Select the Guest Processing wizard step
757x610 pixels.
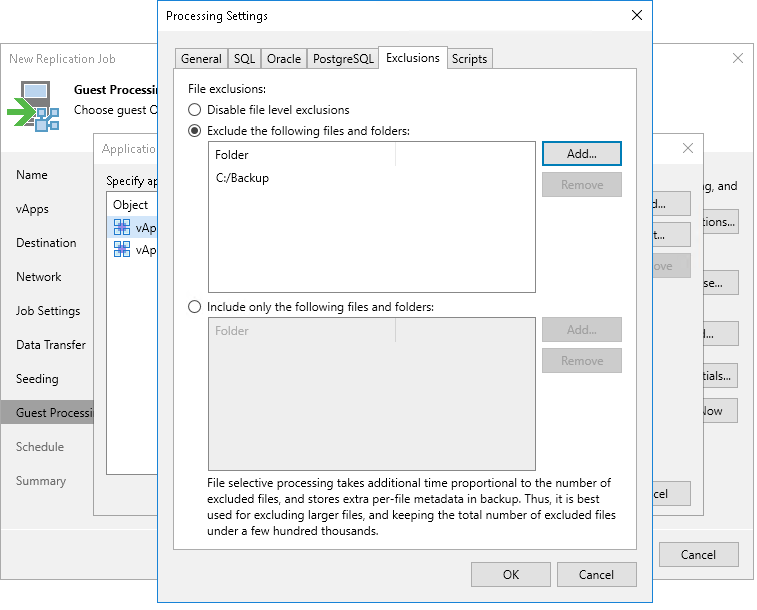(x=47, y=413)
